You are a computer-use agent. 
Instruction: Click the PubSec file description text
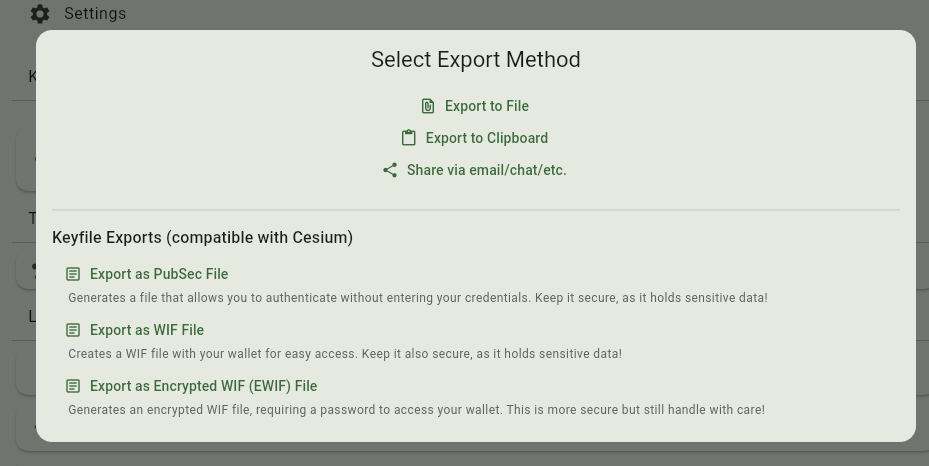[x=418, y=298]
